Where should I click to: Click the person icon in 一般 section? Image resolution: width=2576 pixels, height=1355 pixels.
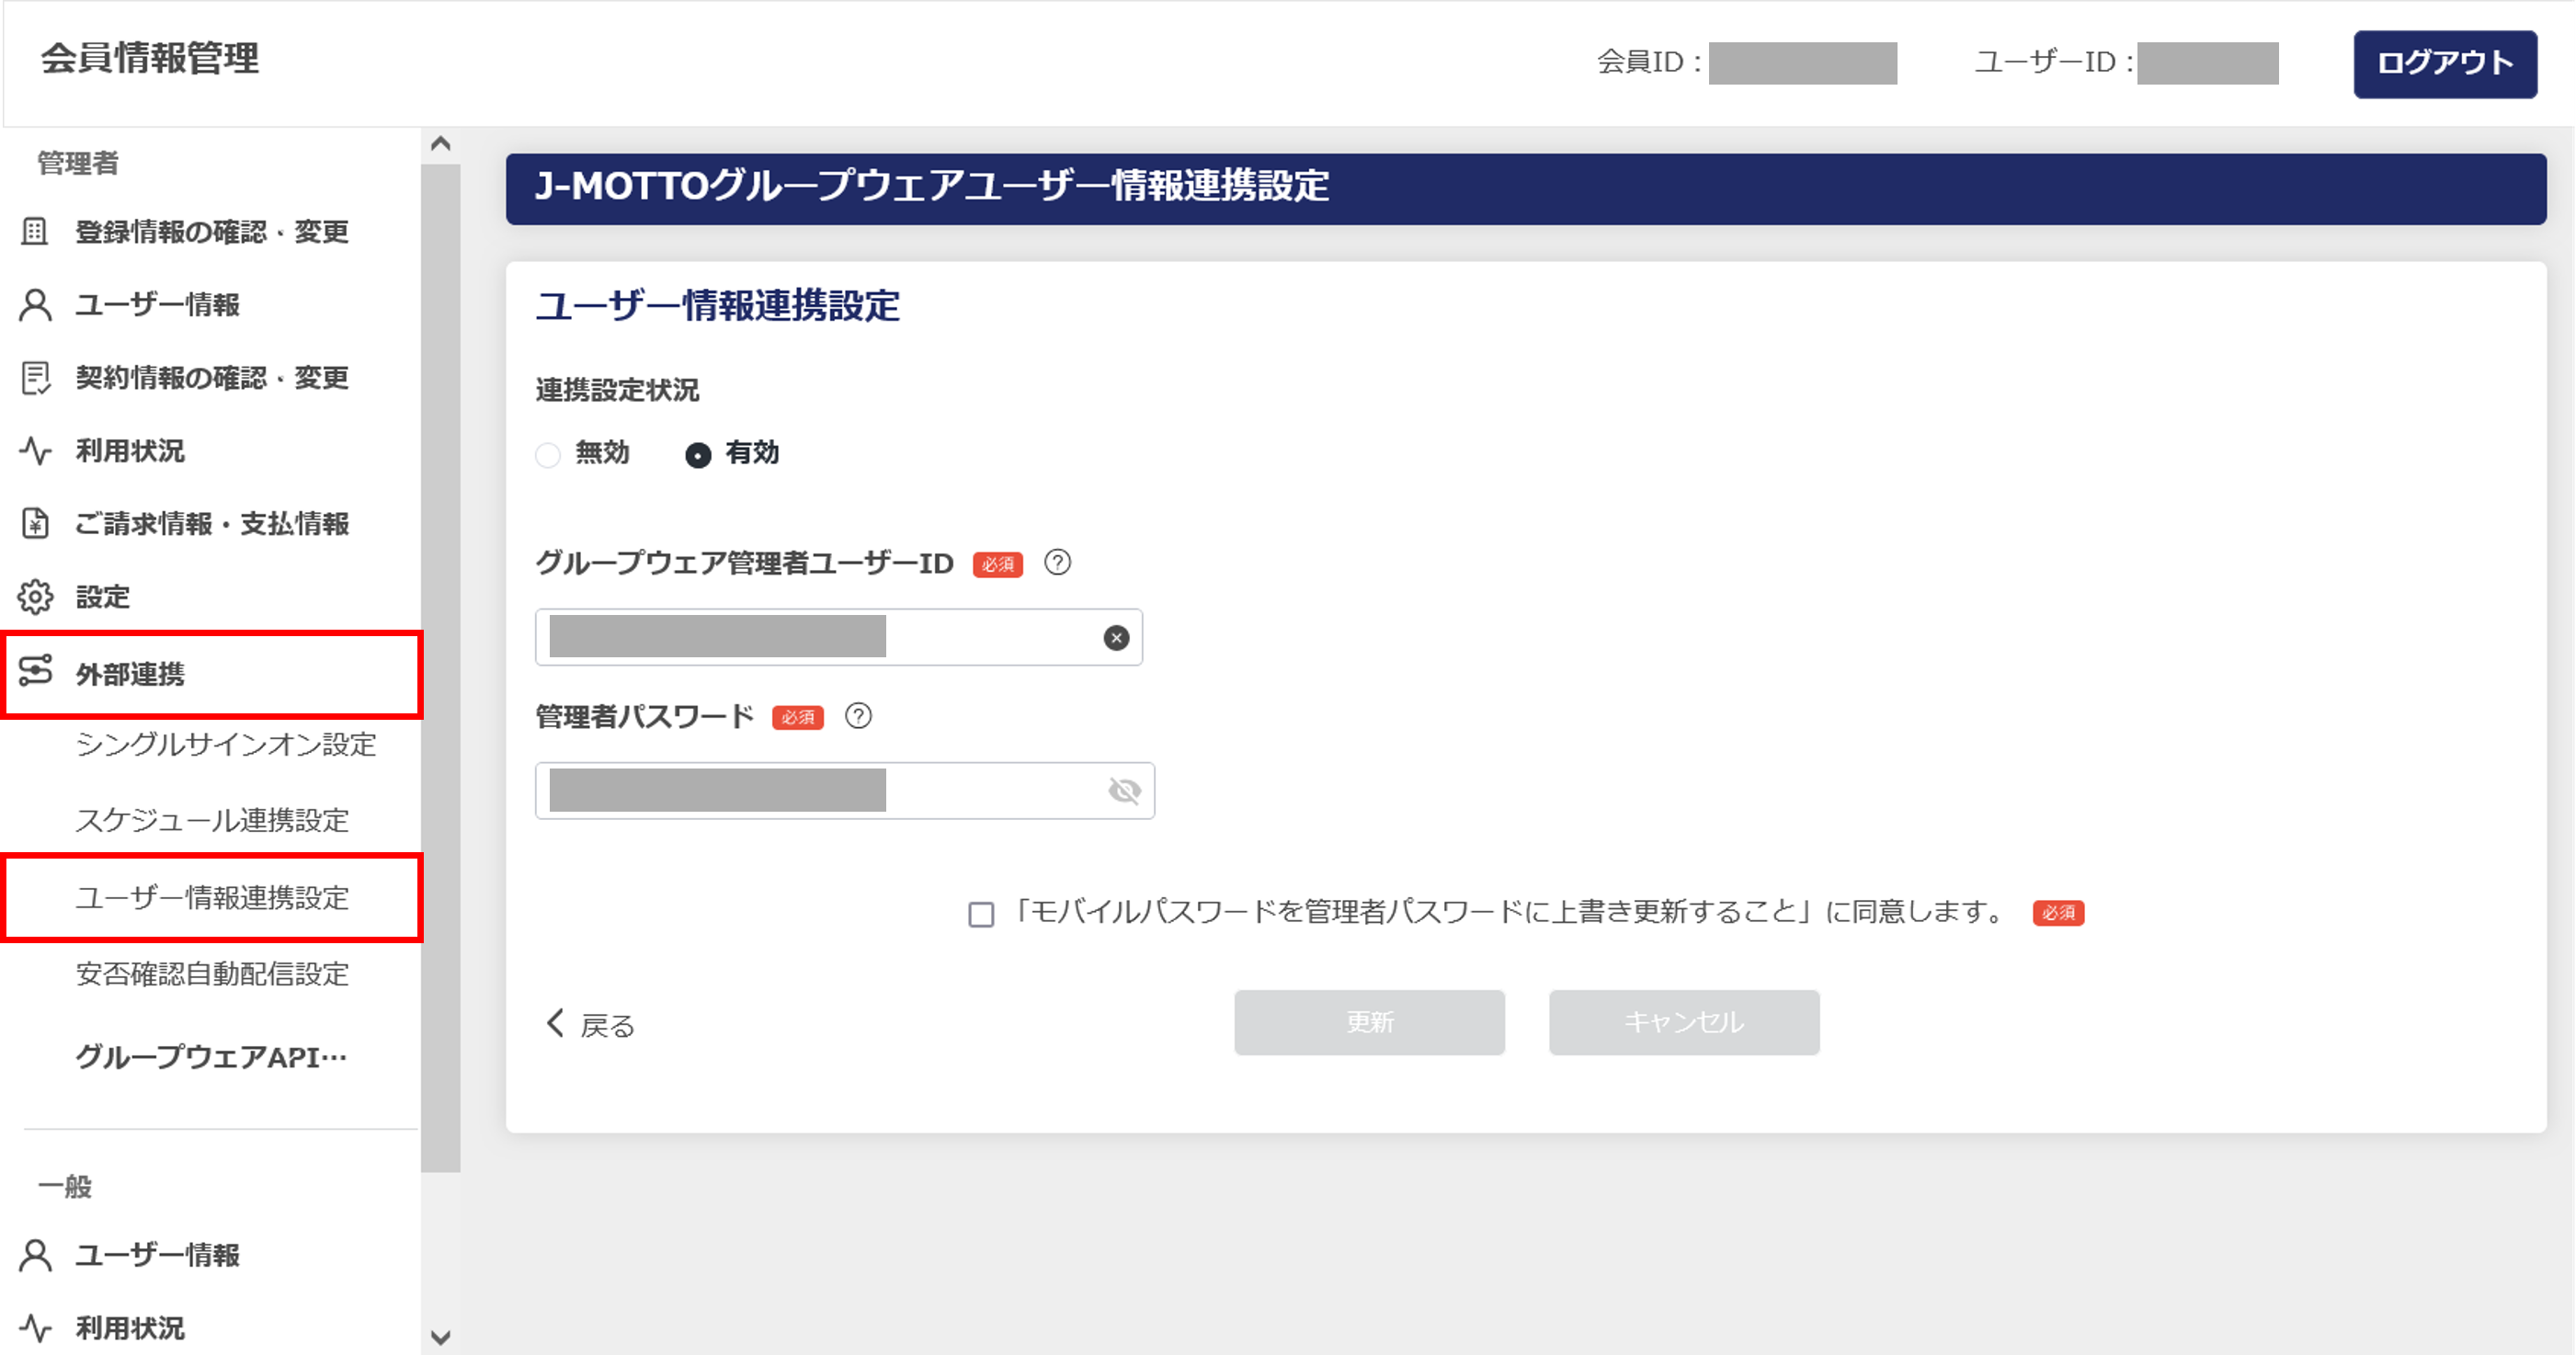pyautogui.click(x=35, y=1255)
